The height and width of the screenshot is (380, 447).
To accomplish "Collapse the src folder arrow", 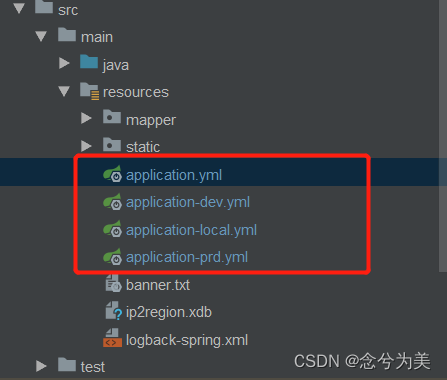I will click(x=19, y=8).
